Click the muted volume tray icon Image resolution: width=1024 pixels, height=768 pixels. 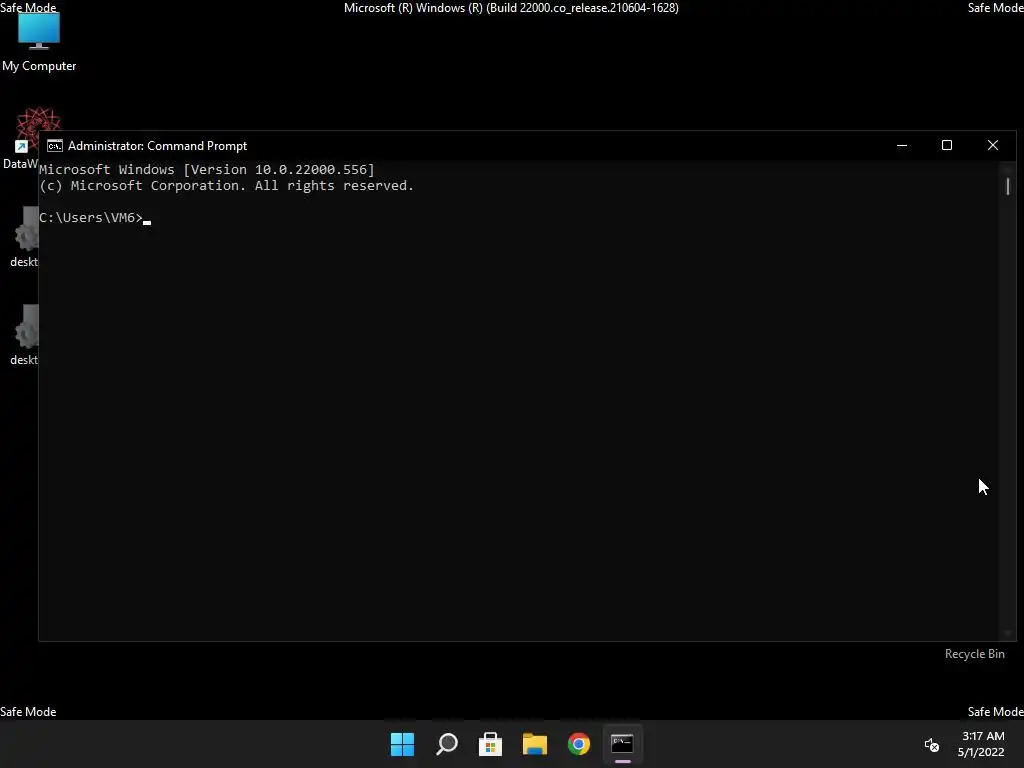(x=932, y=744)
